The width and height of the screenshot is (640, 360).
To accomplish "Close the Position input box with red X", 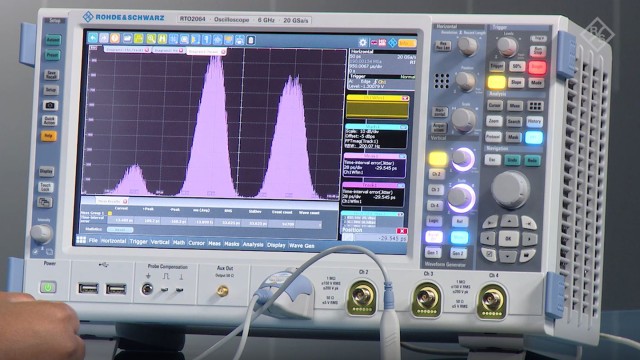I will pyautogui.click(x=402, y=231).
